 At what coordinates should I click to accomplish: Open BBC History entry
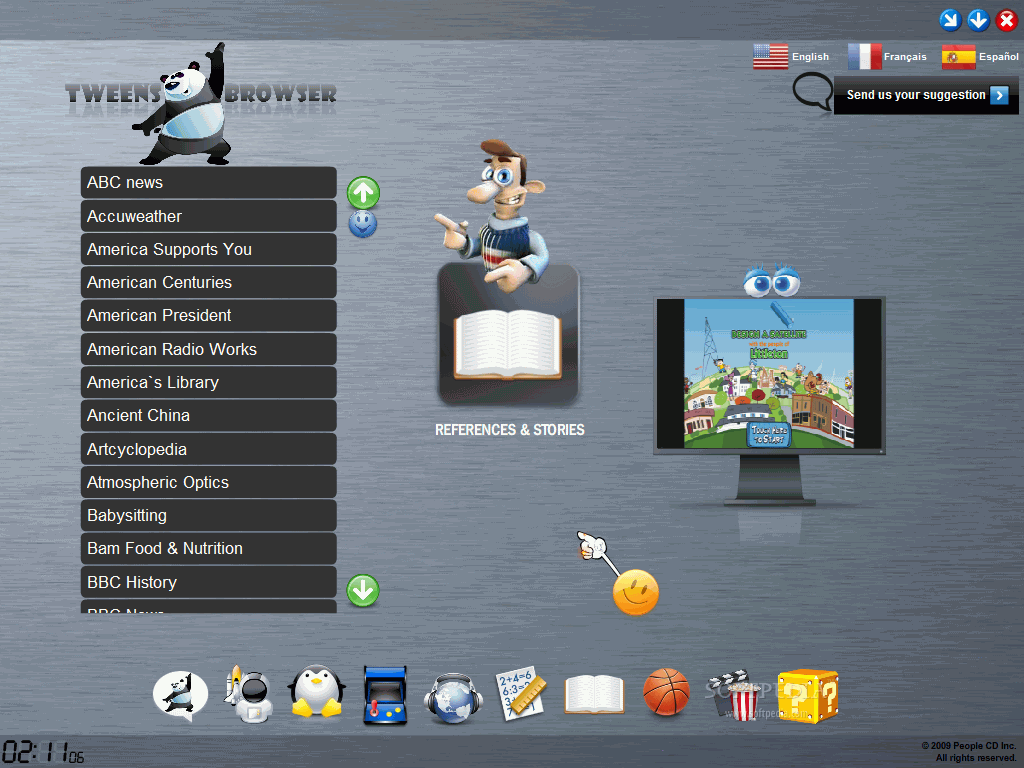tap(208, 582)
